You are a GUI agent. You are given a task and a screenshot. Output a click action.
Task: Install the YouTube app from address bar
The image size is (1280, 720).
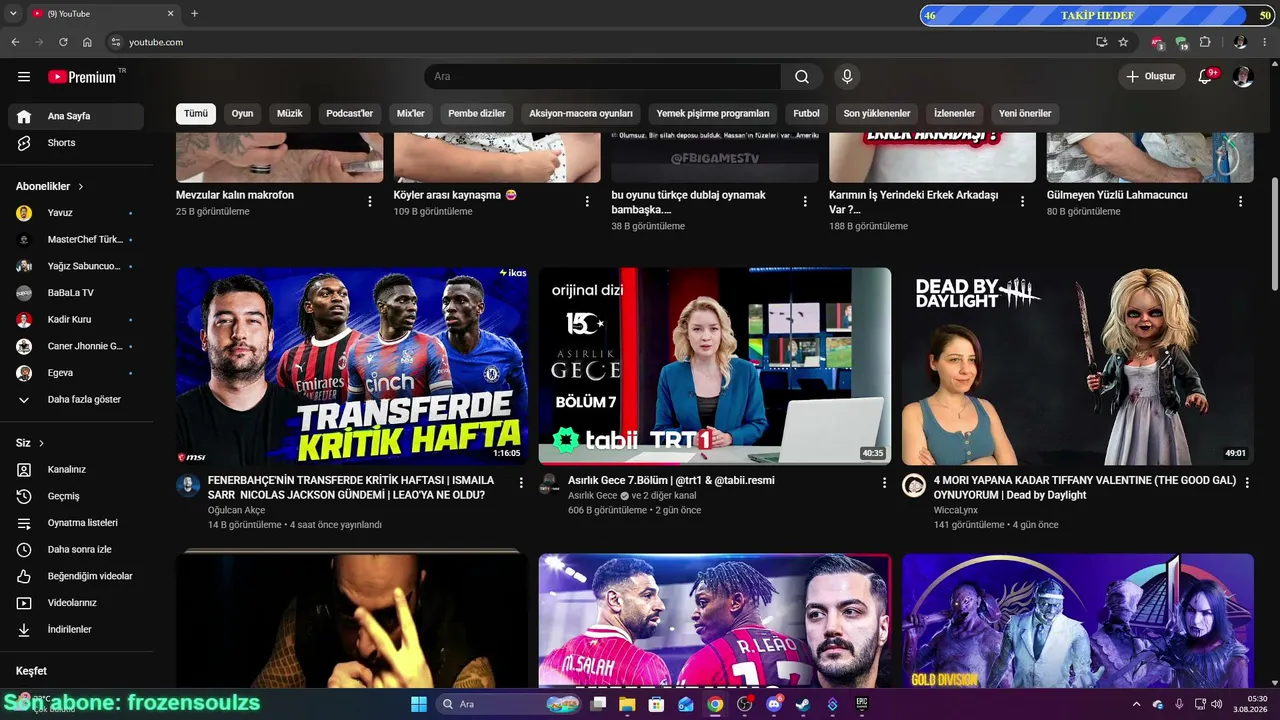(1101, 42)
